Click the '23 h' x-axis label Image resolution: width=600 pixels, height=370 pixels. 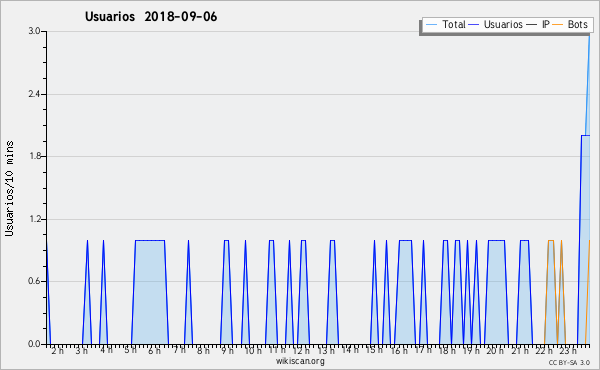(568, 351)
